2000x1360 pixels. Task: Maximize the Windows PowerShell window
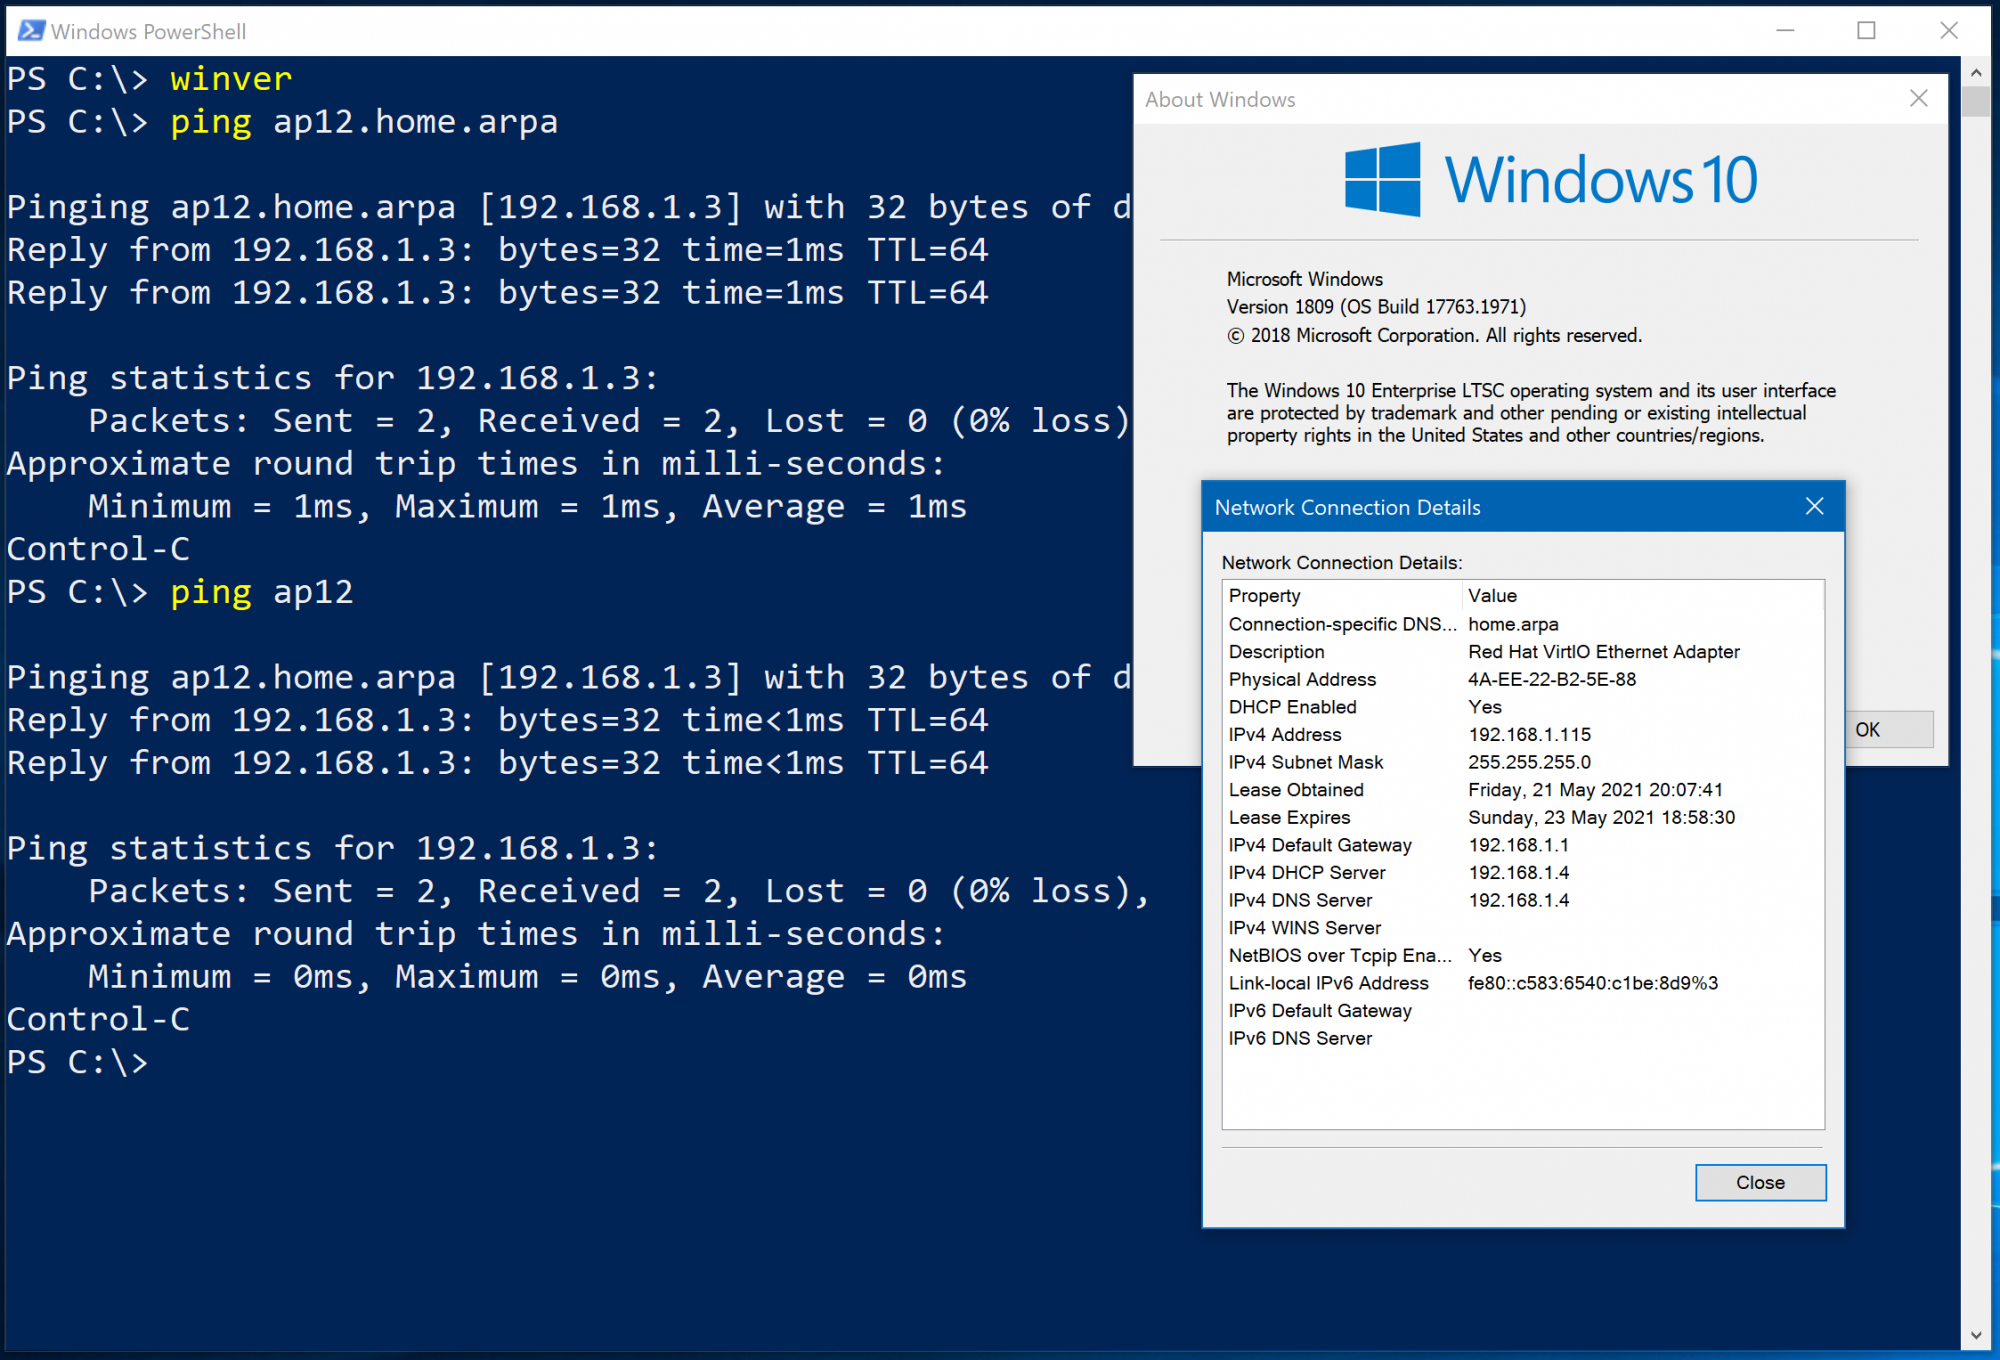[1866, 31]
